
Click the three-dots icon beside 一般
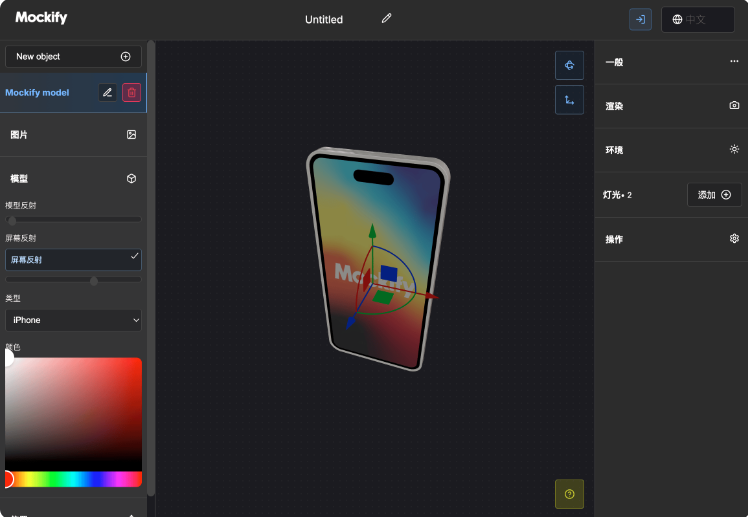point(734,61)
